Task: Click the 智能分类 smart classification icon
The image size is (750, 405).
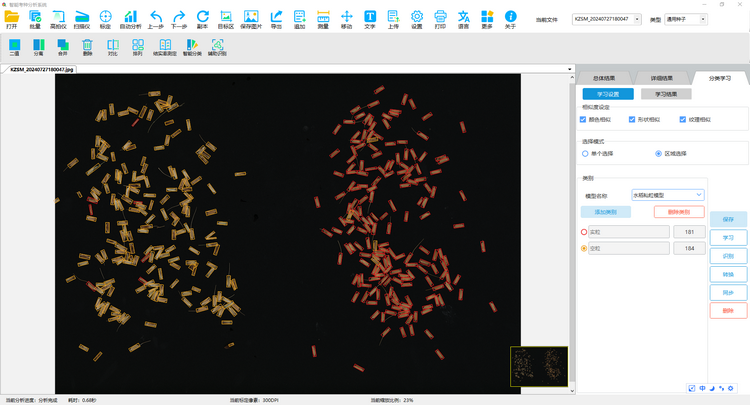Action: (x=192, y=46)
